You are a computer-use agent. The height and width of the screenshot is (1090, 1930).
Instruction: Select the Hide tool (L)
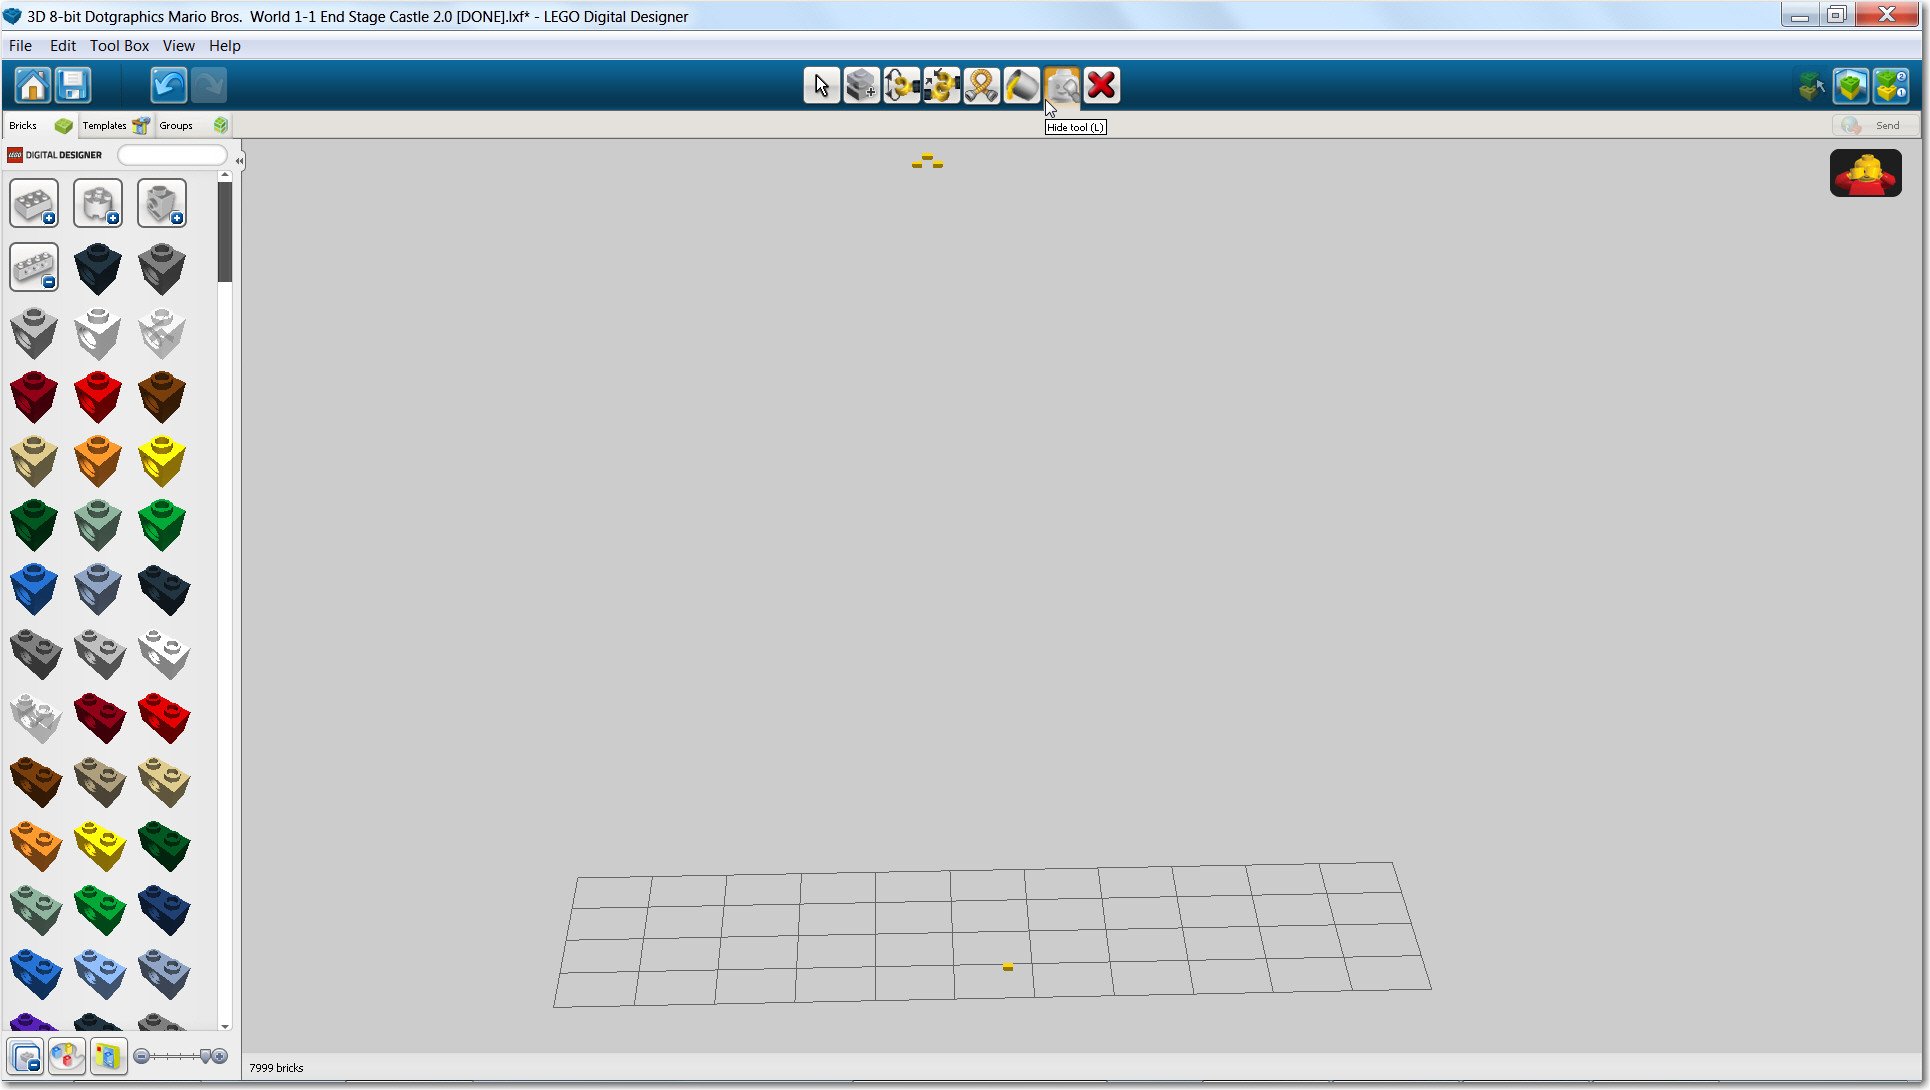[x=1062, y=85]
